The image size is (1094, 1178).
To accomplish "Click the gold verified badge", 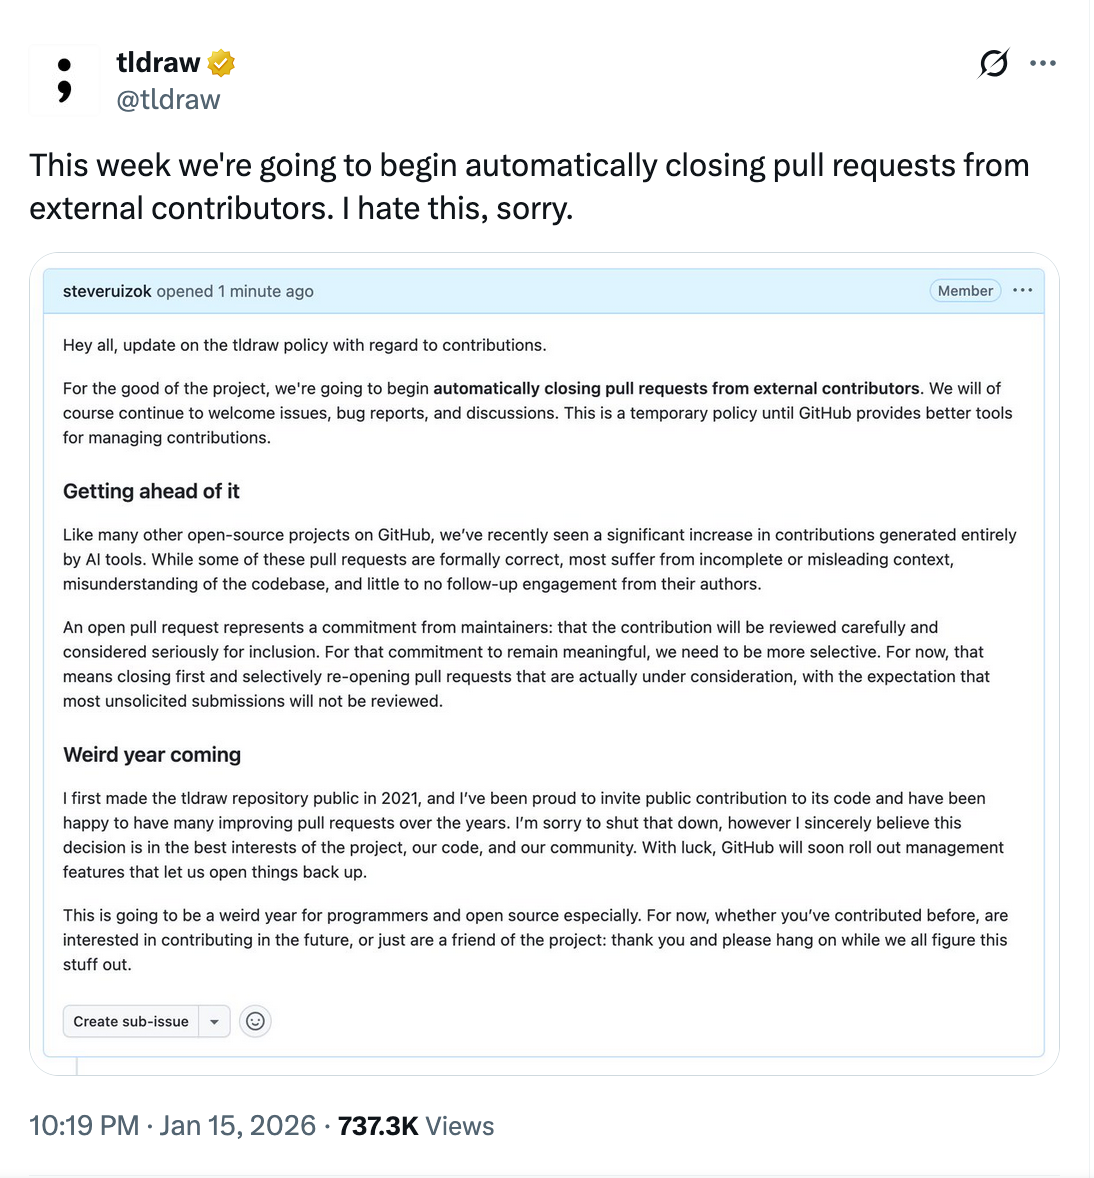I will [x=221, y=63].
